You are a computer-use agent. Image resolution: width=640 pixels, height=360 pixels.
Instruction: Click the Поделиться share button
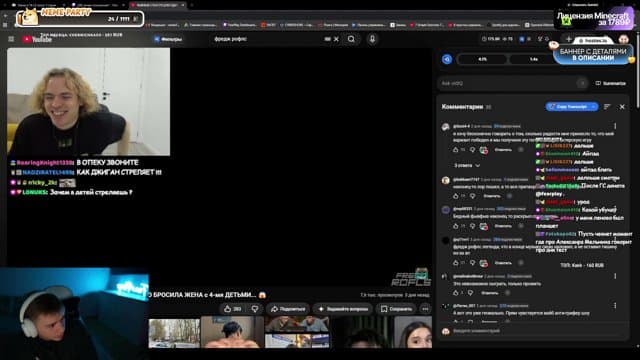(x=288, y=309)
